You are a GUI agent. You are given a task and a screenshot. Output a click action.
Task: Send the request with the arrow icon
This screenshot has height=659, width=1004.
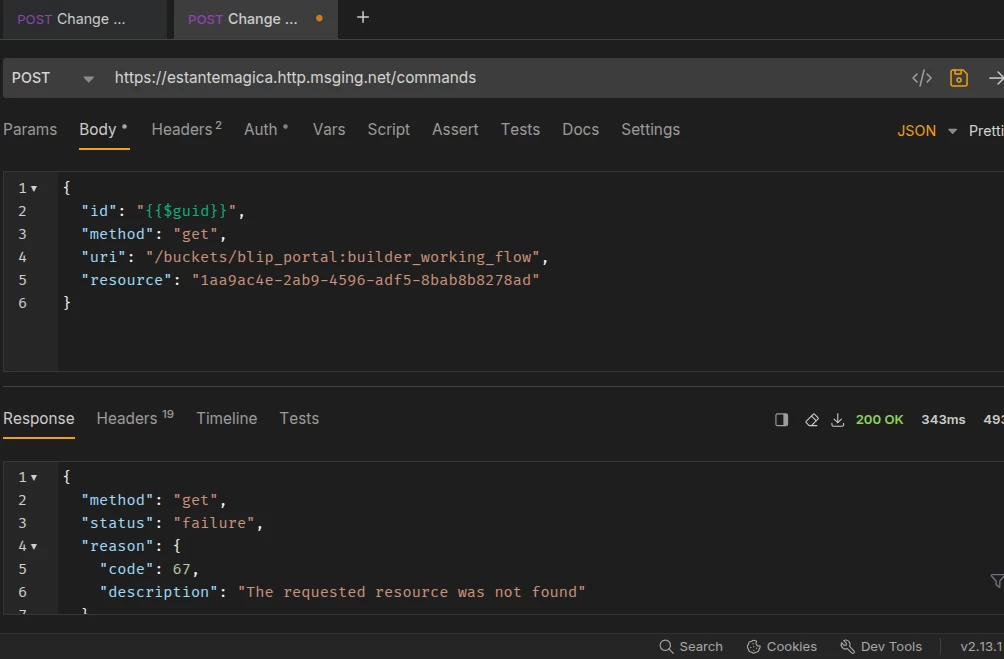click(995, 78)
